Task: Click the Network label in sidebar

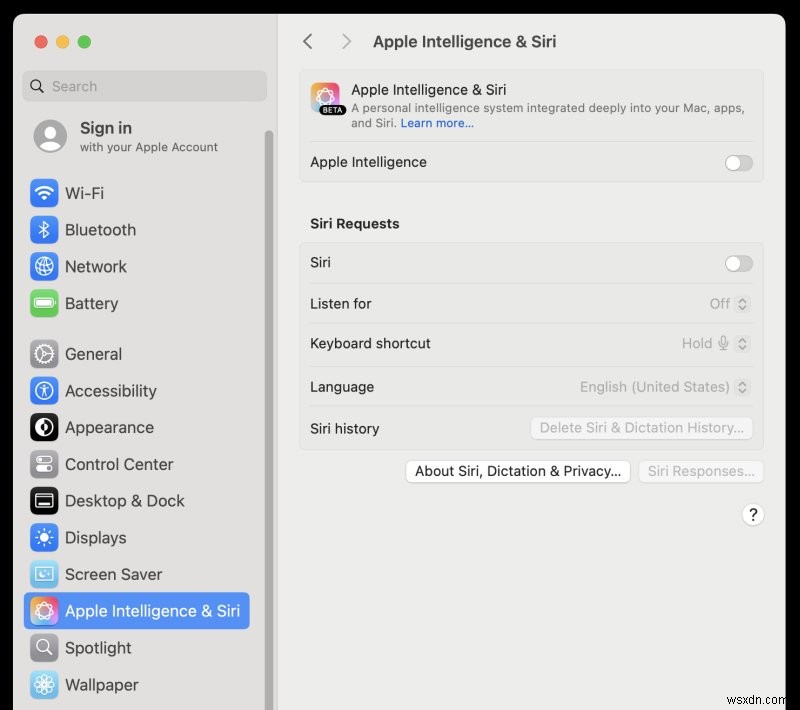Action: point(96,267)
